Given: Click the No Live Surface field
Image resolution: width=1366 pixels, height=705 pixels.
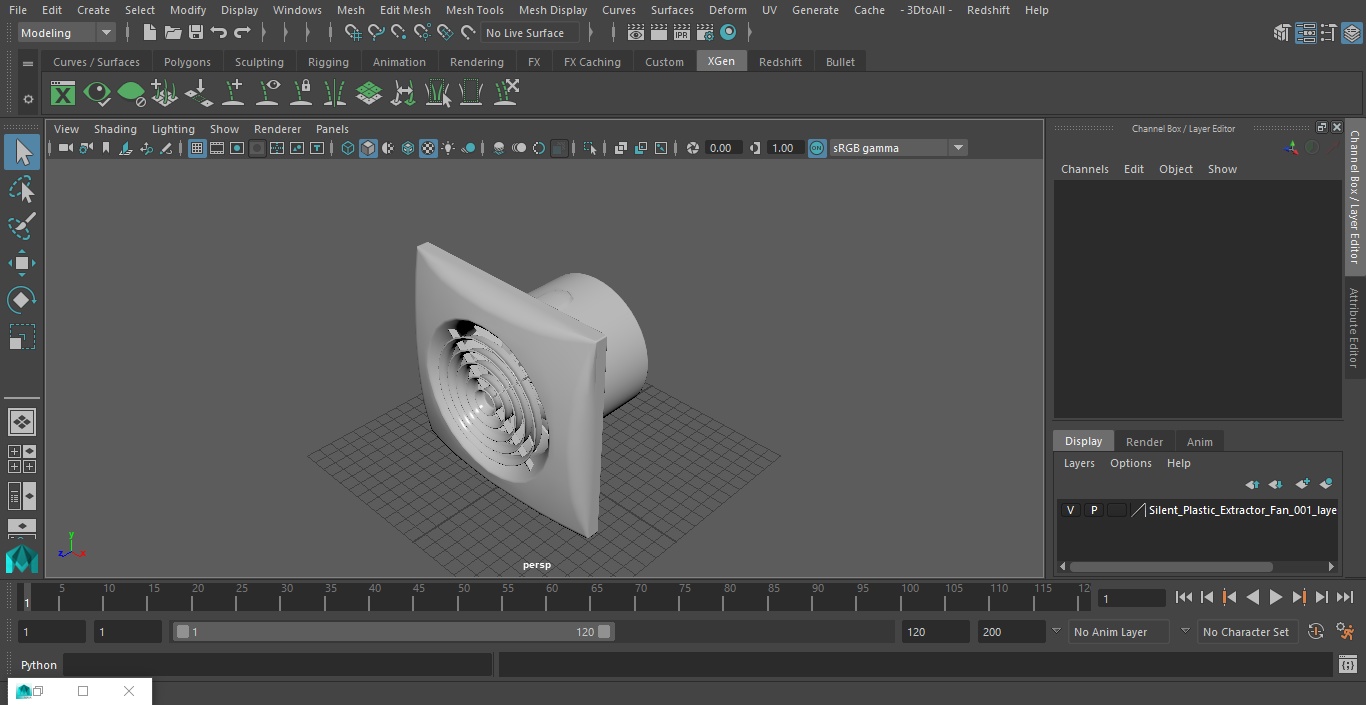Looking at the screenshot, I should pos(529,33).
